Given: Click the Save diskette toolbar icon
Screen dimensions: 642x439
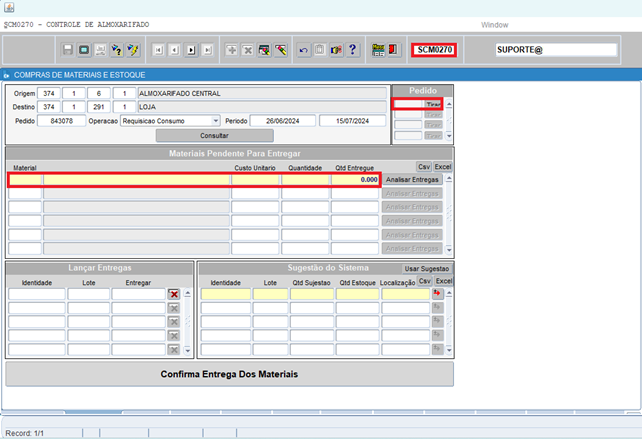Looking at the screenshot, I should (68, 50).
